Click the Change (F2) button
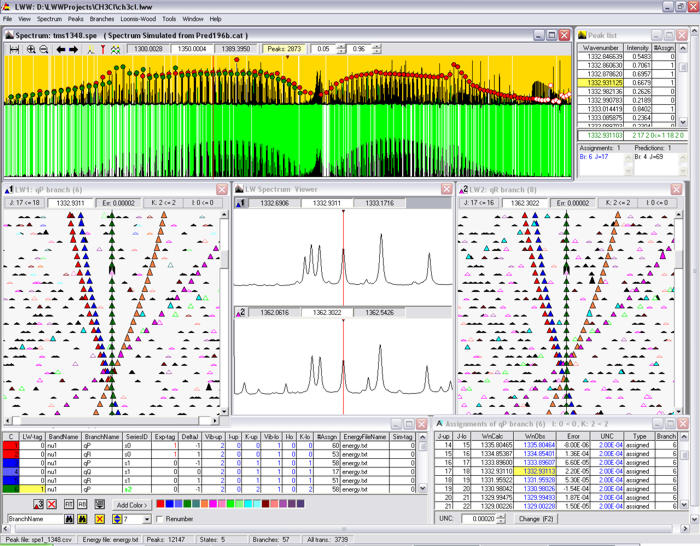This screenshot has height=546, width=700. click(x=536, y=519)
